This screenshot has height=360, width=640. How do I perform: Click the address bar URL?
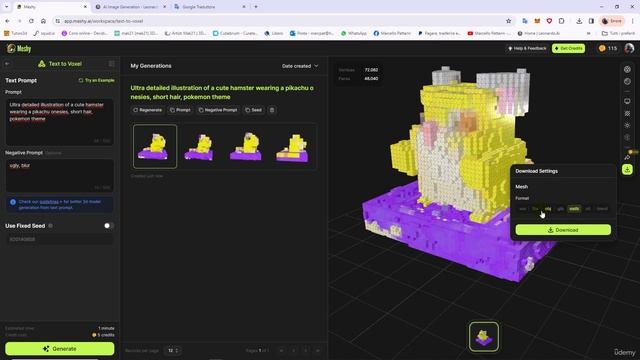point(104,21)
